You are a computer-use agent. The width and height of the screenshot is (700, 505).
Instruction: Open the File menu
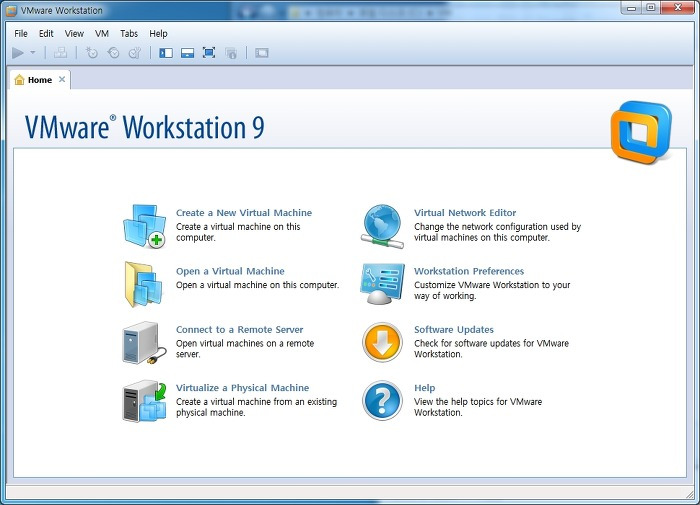click(21, 33)
